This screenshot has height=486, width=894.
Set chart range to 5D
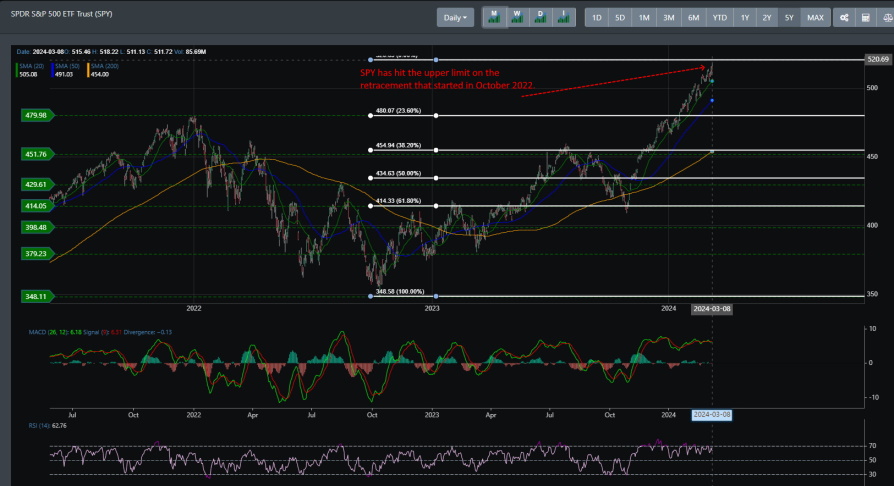click(x=620, y=18)
